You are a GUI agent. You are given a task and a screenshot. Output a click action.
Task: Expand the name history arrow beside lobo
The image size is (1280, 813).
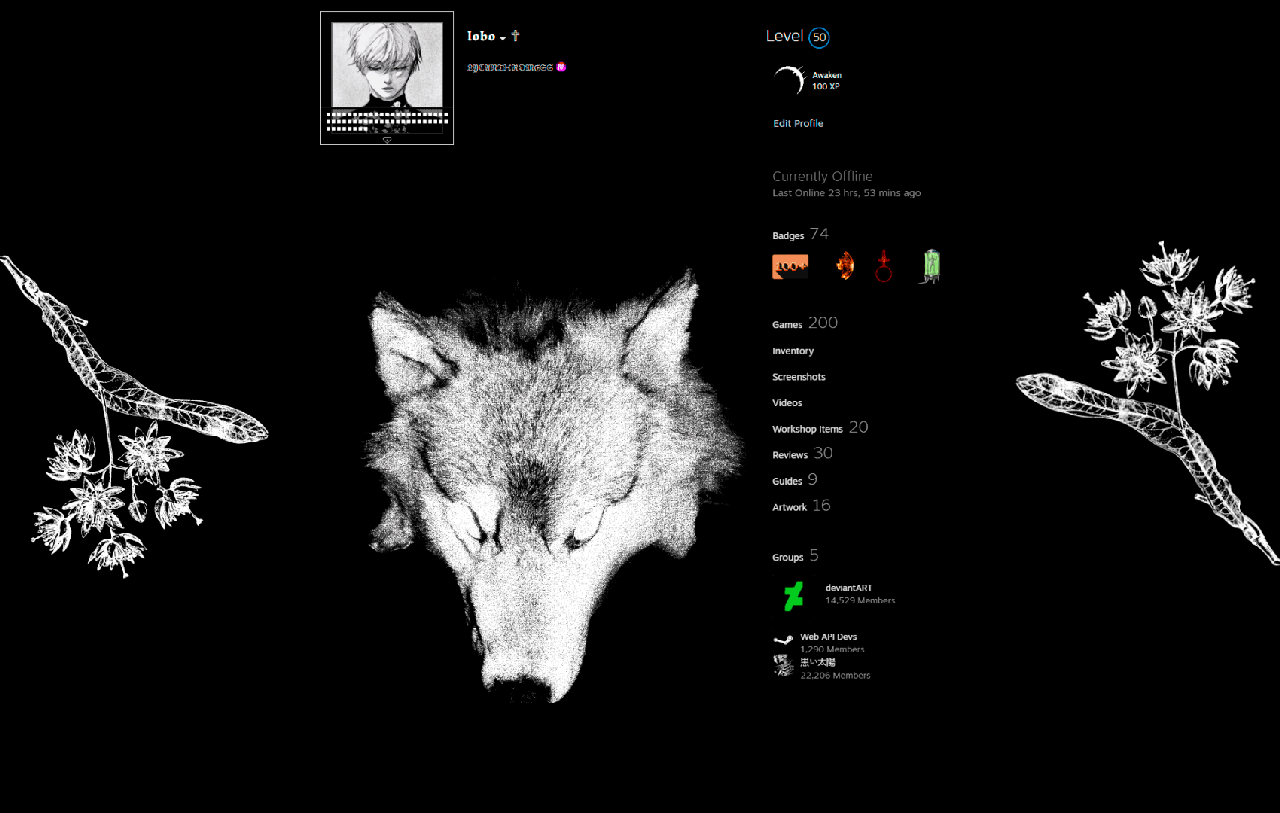503,39
